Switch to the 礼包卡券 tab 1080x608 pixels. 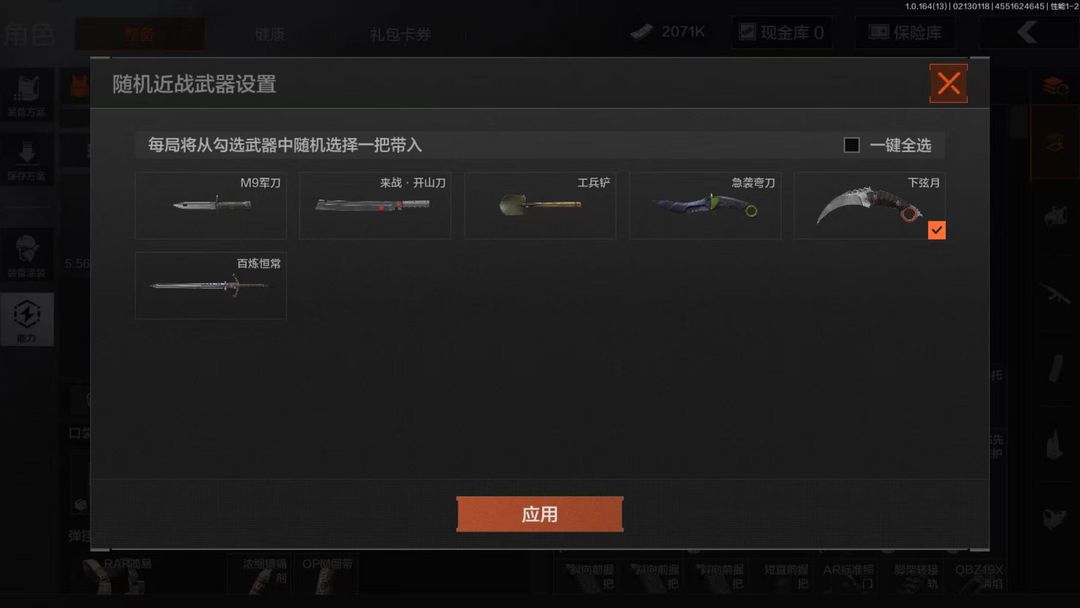[400, 34]
